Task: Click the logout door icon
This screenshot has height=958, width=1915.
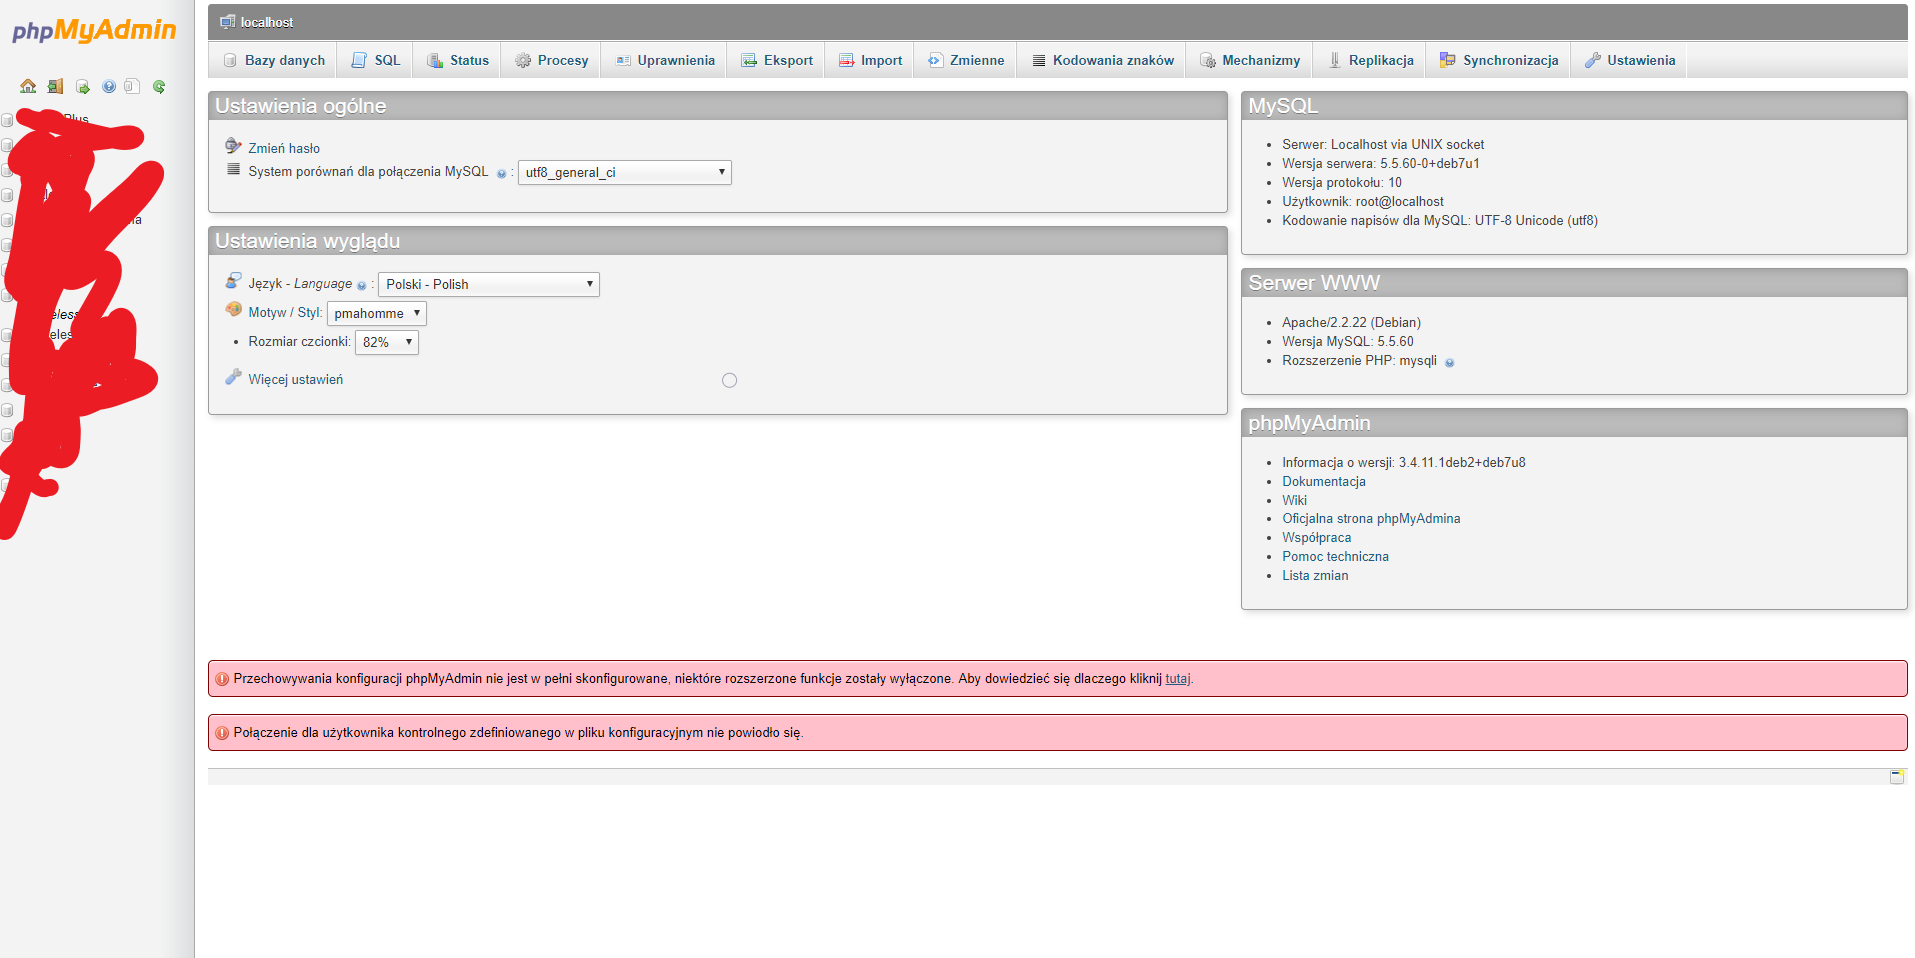Action: pos(55,87)
